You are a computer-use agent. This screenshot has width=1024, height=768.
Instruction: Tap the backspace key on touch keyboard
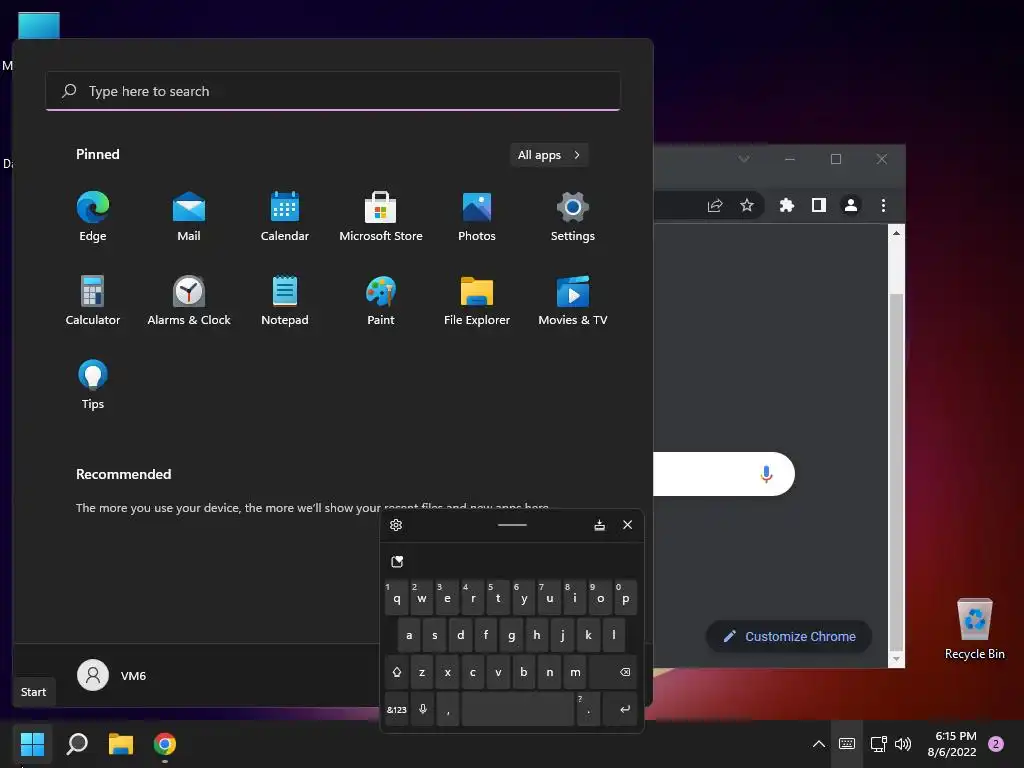613,672
